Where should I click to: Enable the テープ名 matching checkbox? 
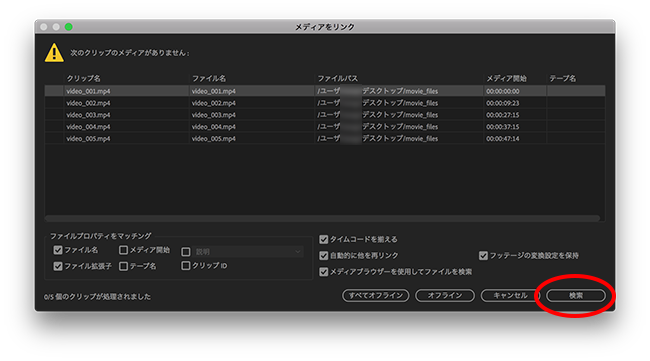(x=123, y=266)
